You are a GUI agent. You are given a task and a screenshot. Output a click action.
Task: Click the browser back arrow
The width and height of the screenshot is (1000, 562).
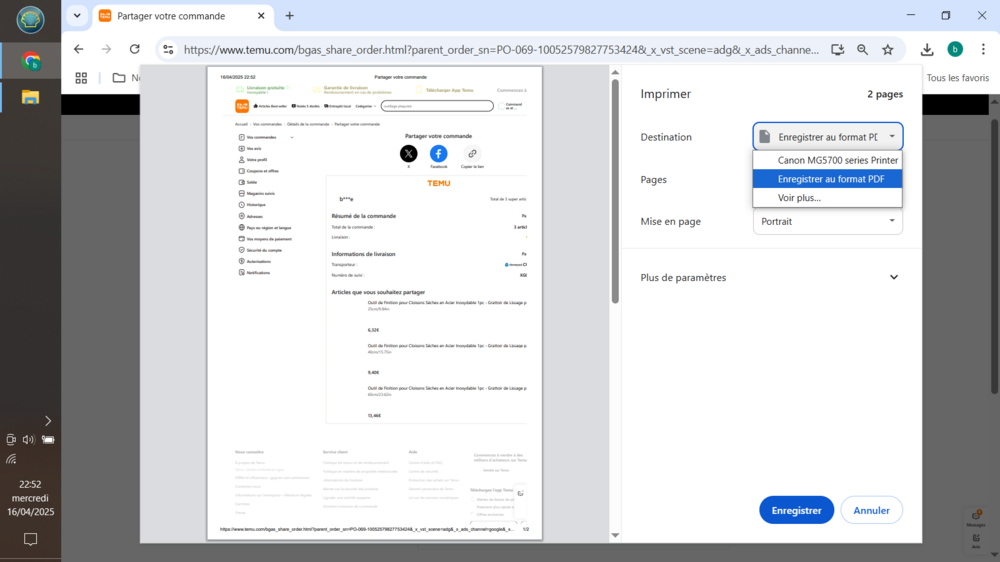coord(79,49)
